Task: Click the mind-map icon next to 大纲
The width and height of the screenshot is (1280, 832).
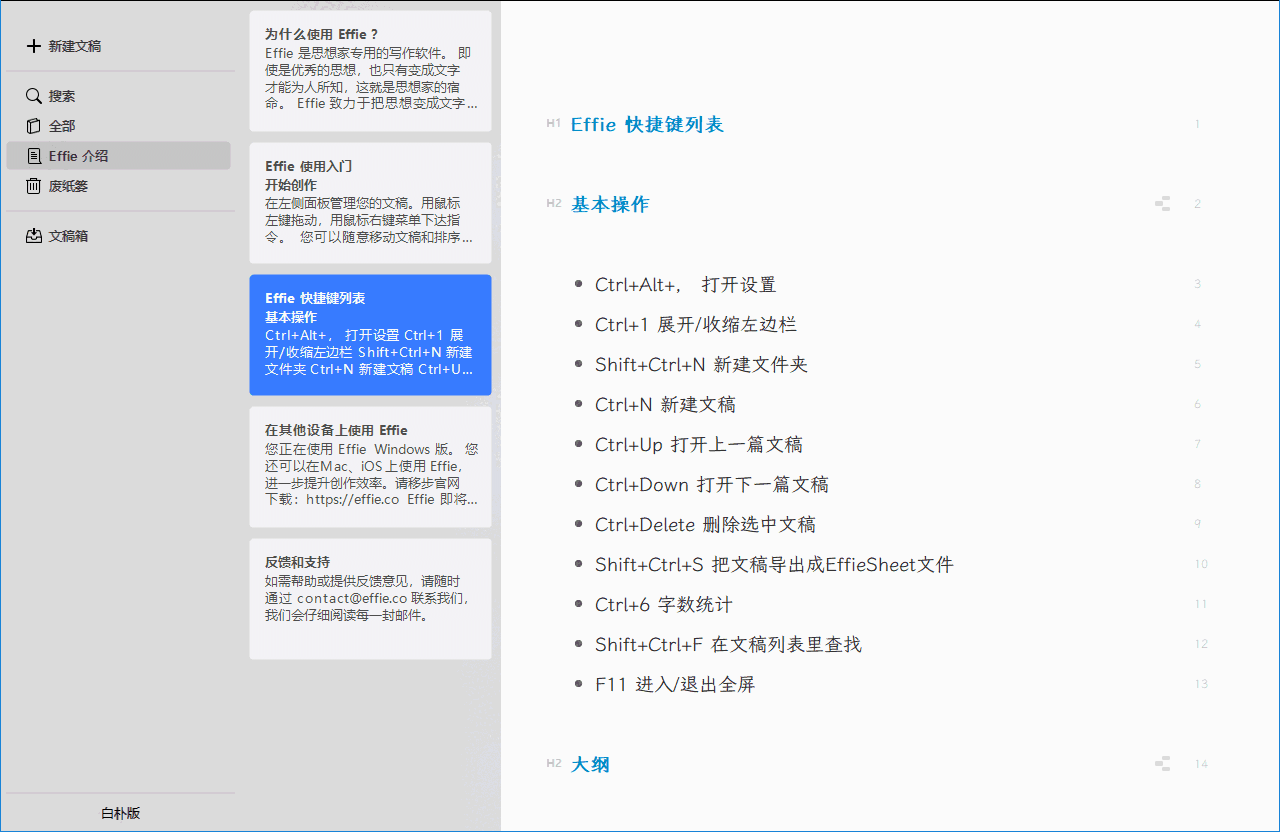Action: (1162, 763)
